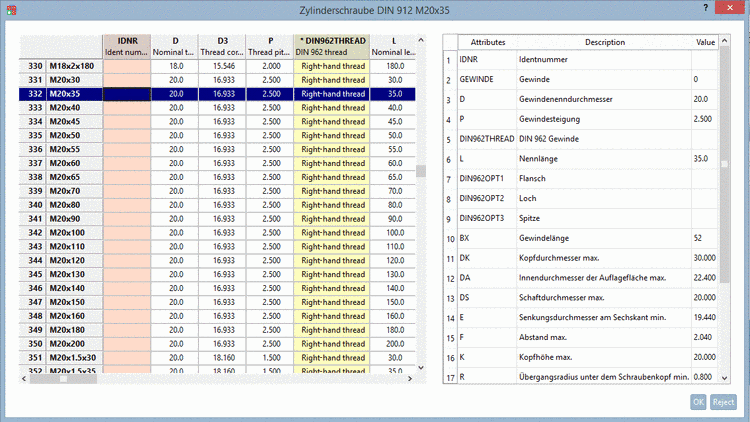Click the IDNR column header
The height and width of the screenshot is (422, 750).
pyautogui.click(x=127, y=45)
